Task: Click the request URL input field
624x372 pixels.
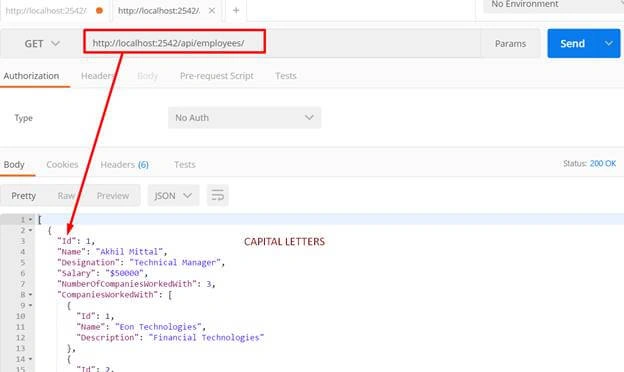Action: click(x=281, y=43)
